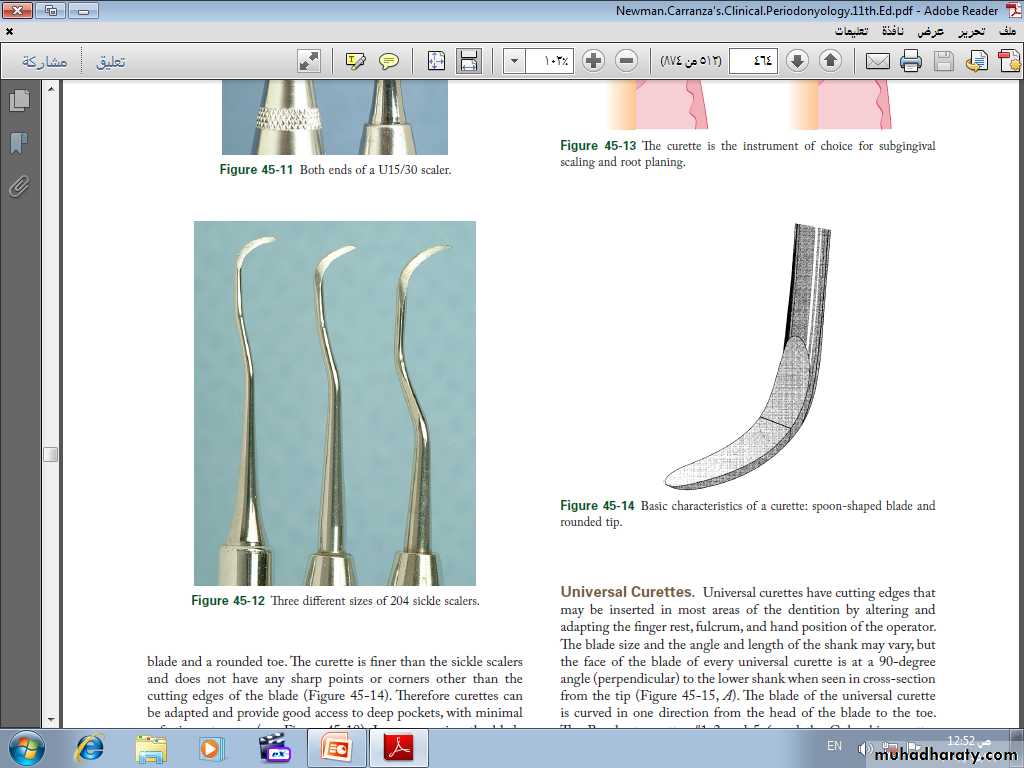The height and width of the screenshot is (768, 1024).
Task: Open the ملف (File) menu
Action: [x=1007, y=31]
